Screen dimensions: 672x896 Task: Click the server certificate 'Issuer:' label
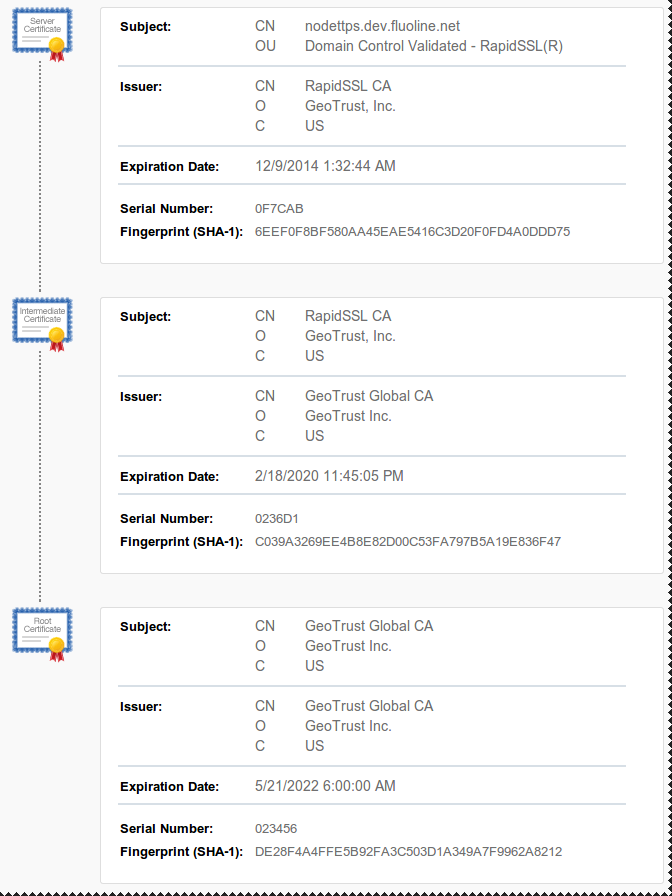[141, 87]
